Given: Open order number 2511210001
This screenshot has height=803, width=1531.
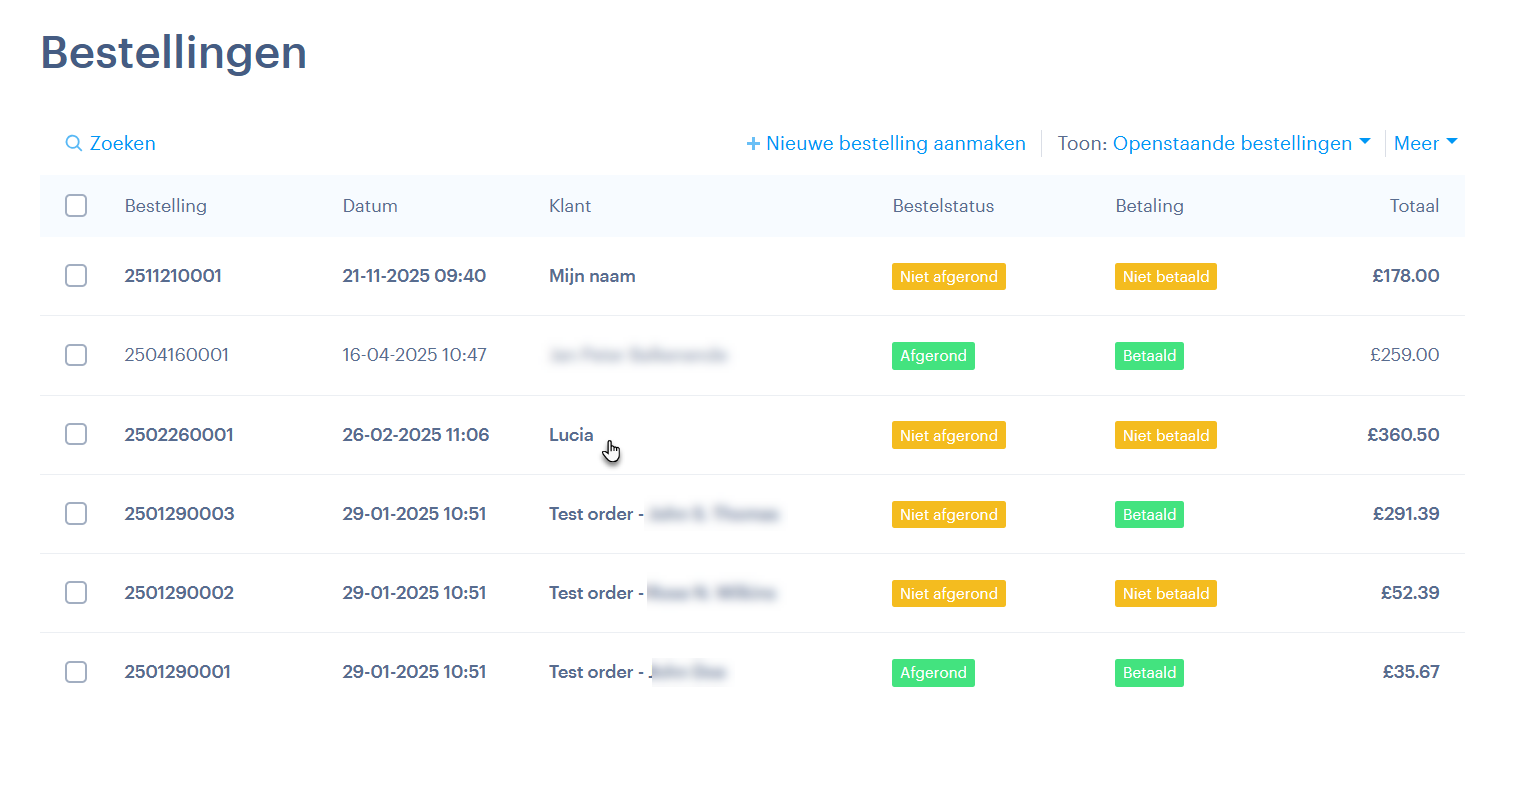Looking at the screenshot, I should point(173,276).
